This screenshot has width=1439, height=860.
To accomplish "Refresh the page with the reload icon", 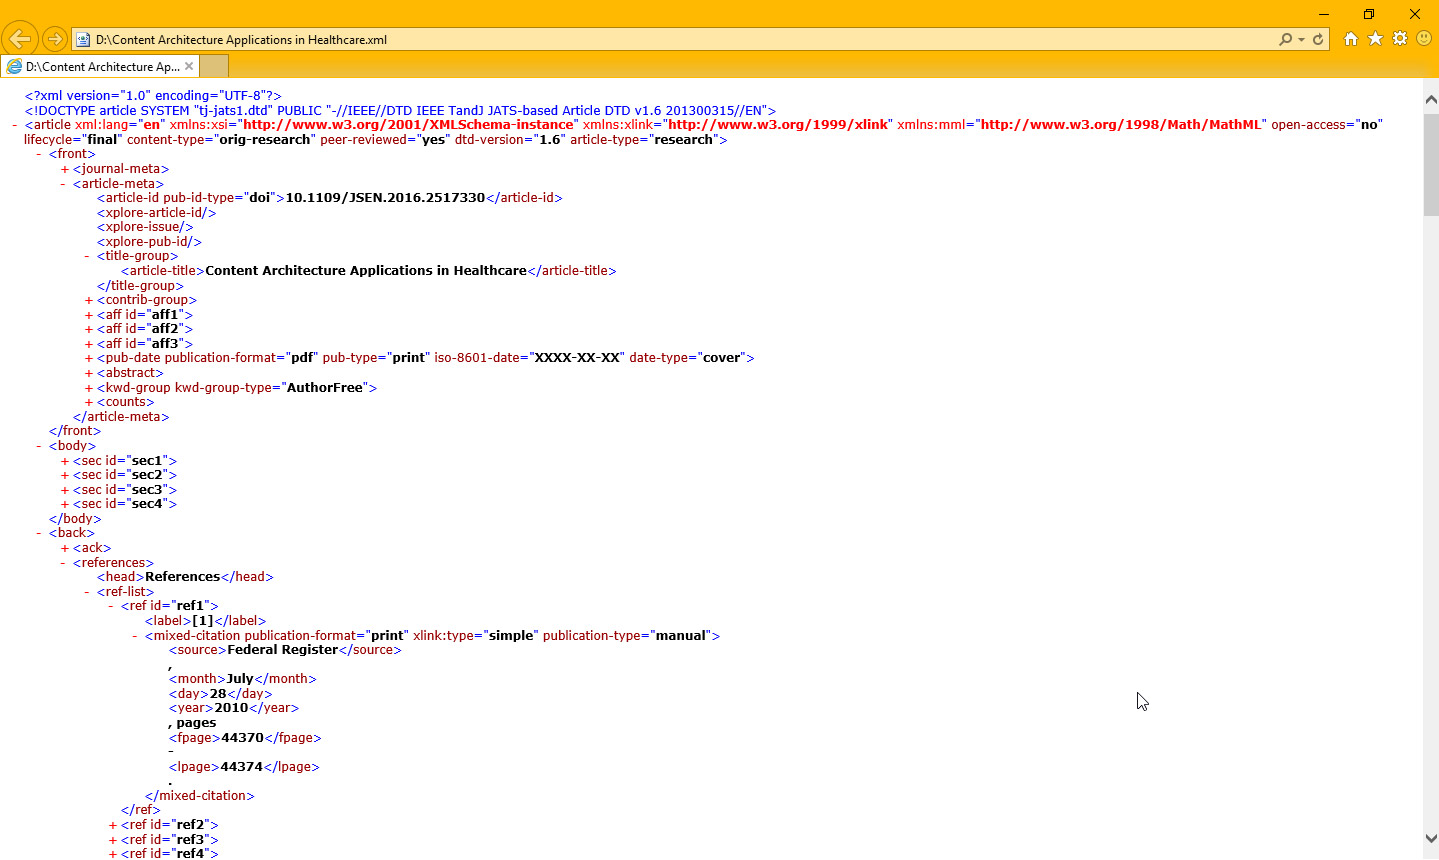I will point(1318,39).
